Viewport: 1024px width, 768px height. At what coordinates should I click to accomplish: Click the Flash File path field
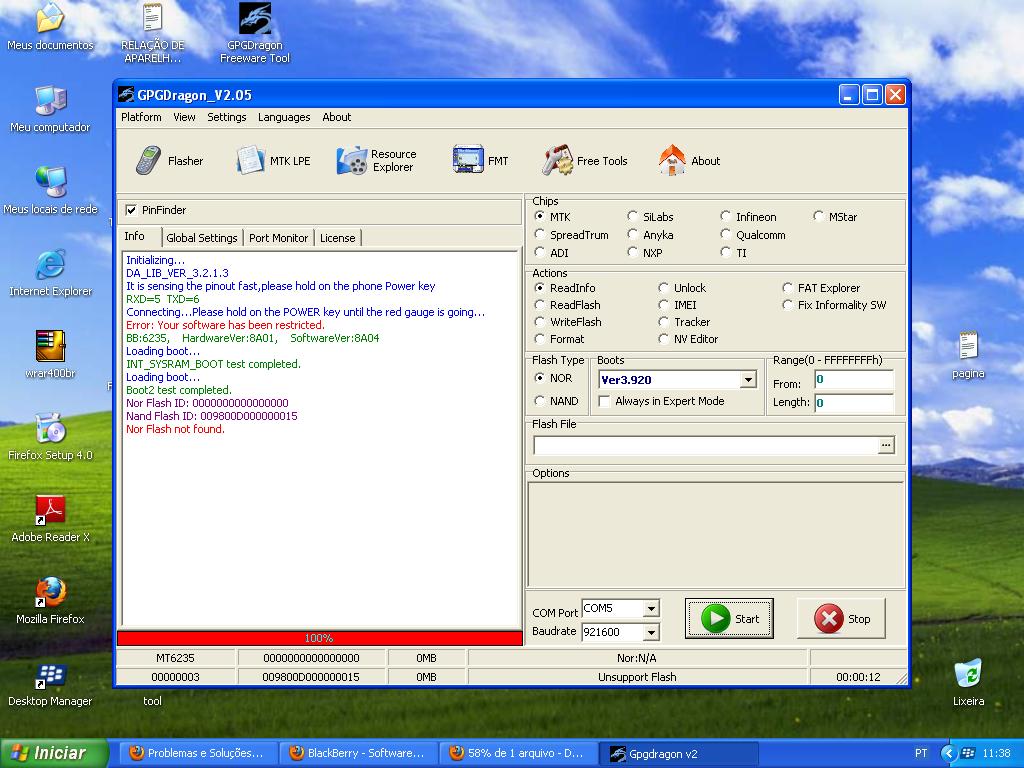[x=706, y=445]
